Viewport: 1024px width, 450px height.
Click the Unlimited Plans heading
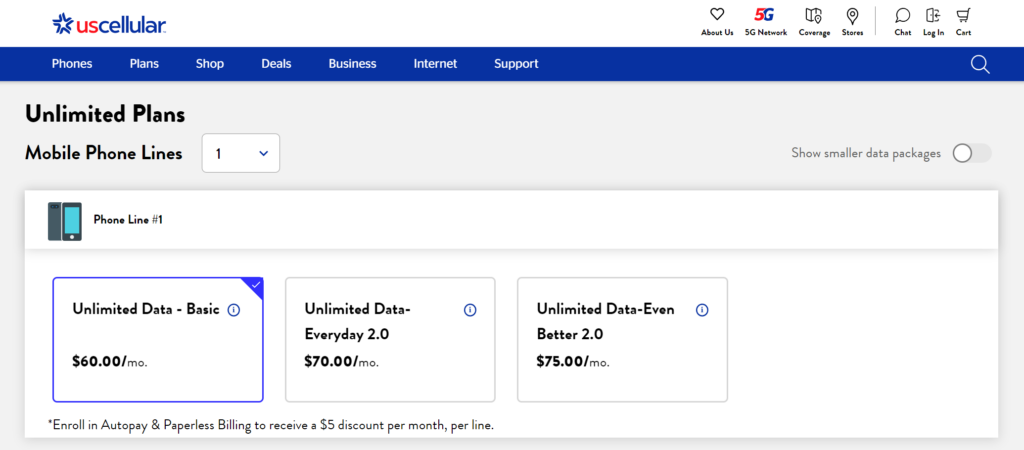click(x=105, y=114)
